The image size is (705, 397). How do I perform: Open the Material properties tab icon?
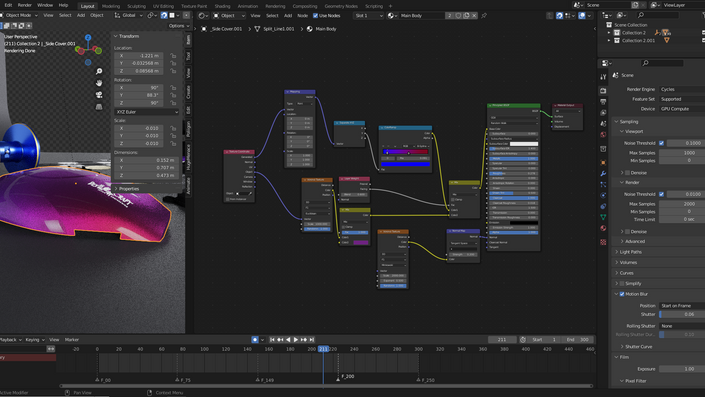pos(603,228)
